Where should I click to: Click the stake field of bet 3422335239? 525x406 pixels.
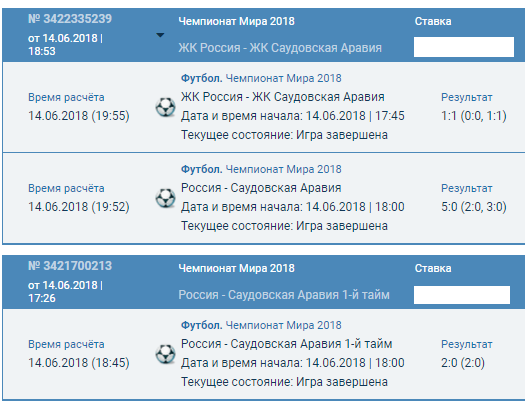(x=464, y=47)
